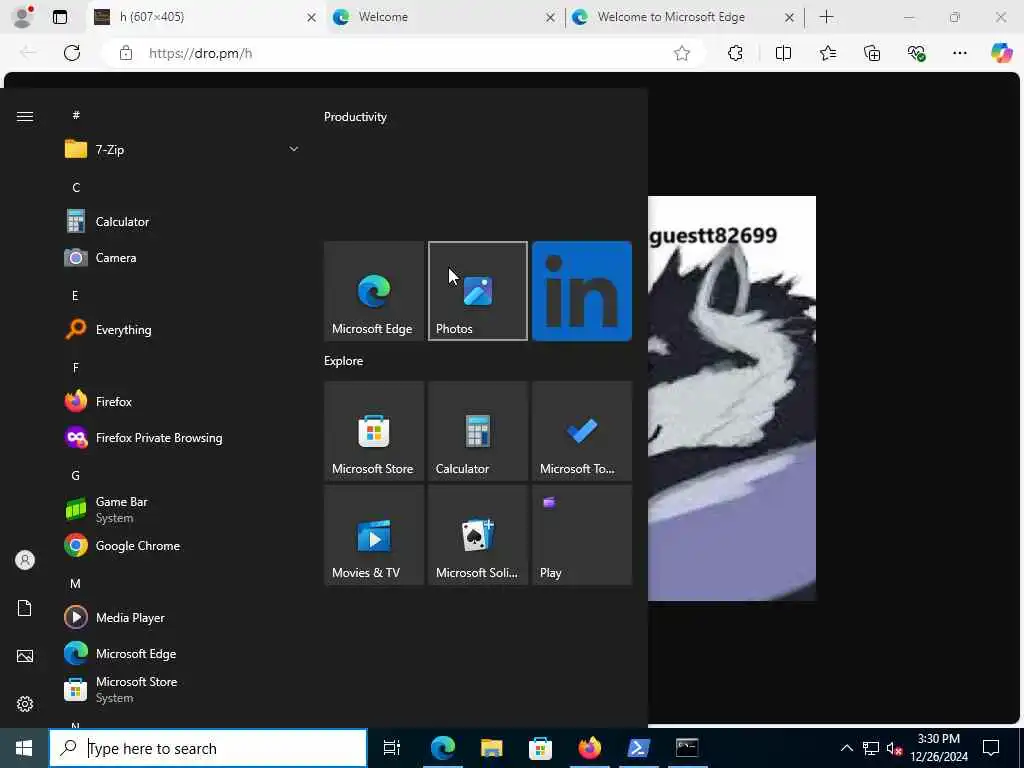Open the Photos tile

coord(478,291)
